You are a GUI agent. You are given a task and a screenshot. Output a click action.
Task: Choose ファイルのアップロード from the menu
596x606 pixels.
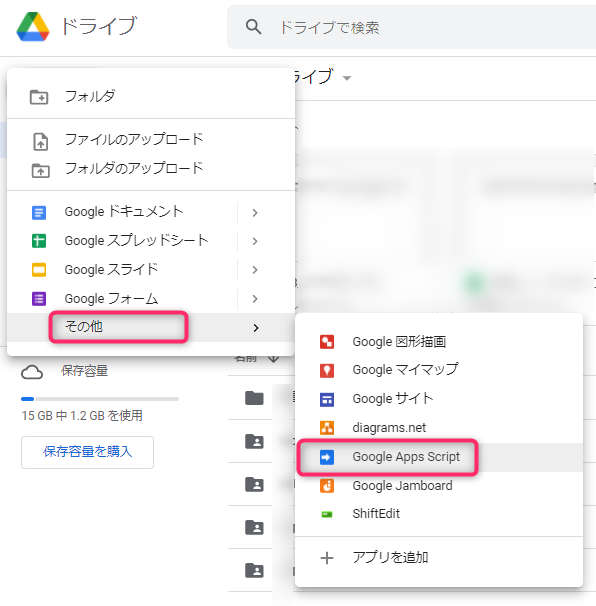coord(151,140)
